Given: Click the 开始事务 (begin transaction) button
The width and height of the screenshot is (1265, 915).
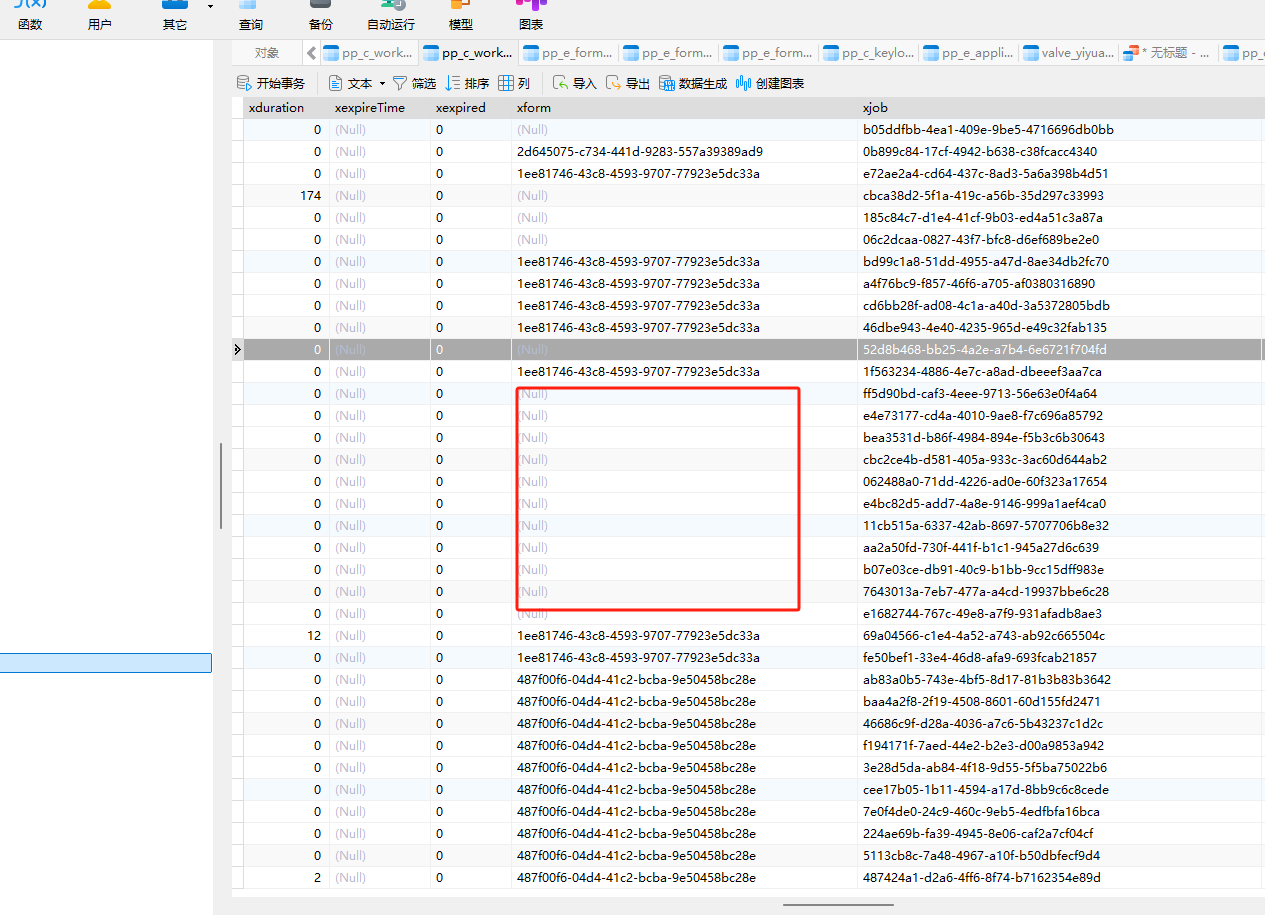Looking at the screenshot, I should click(x=270, y=84).
